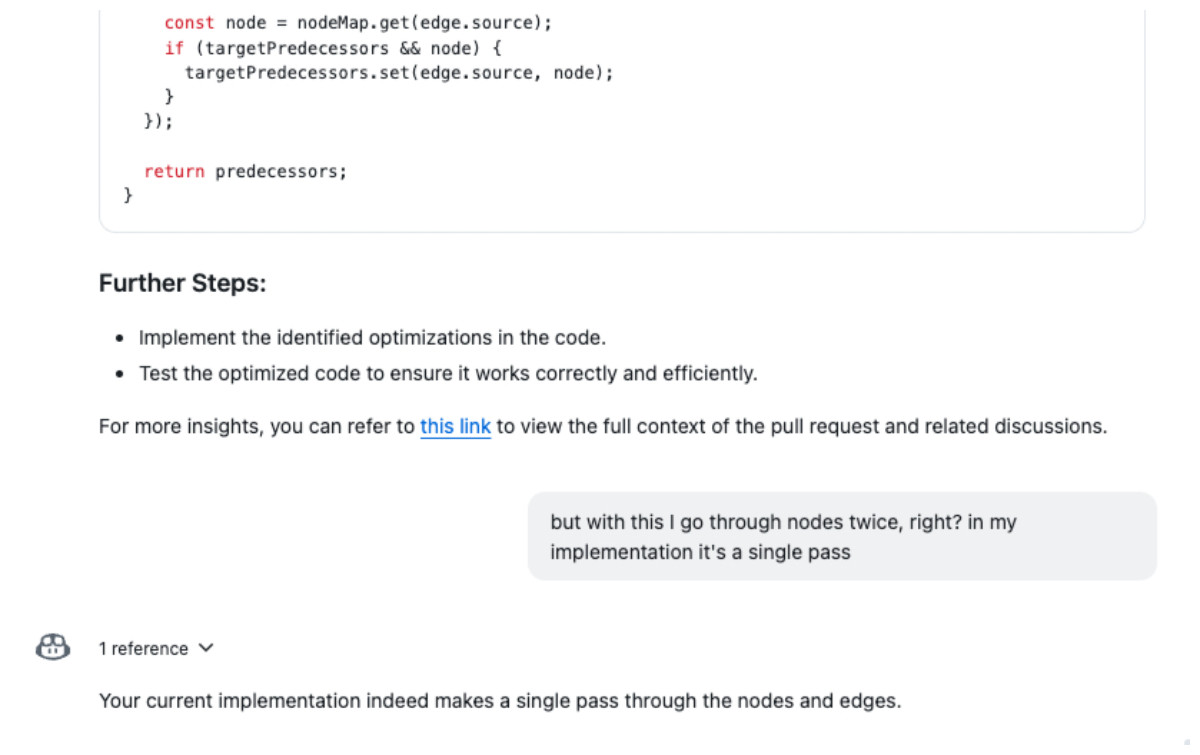Click the final closing brace in code block

click(x=128, y=196)
